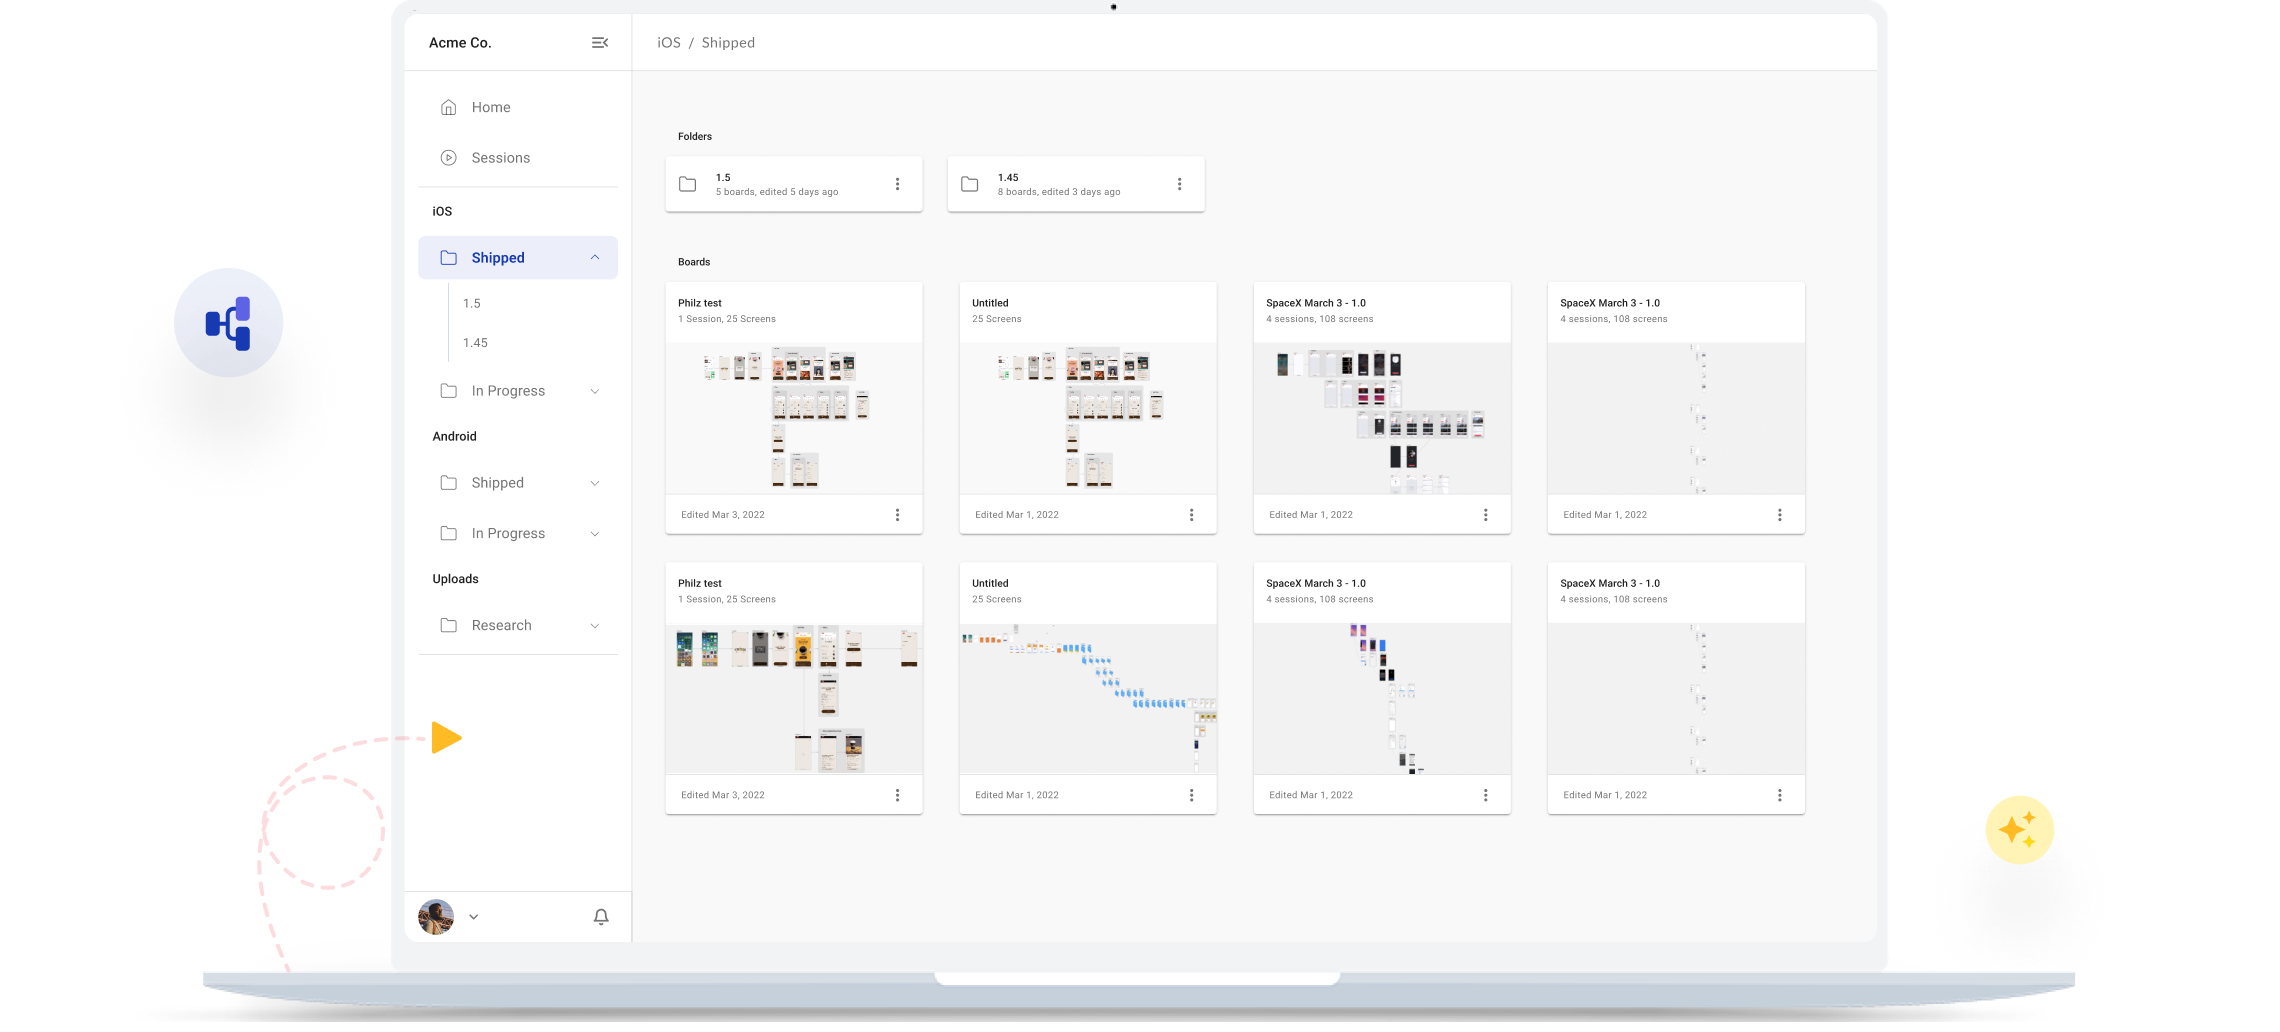Open first SpaceX March 3 - 1.0 board thumbnail
Viewport: 2280px width, 1032px height.
pos(1381,418)
